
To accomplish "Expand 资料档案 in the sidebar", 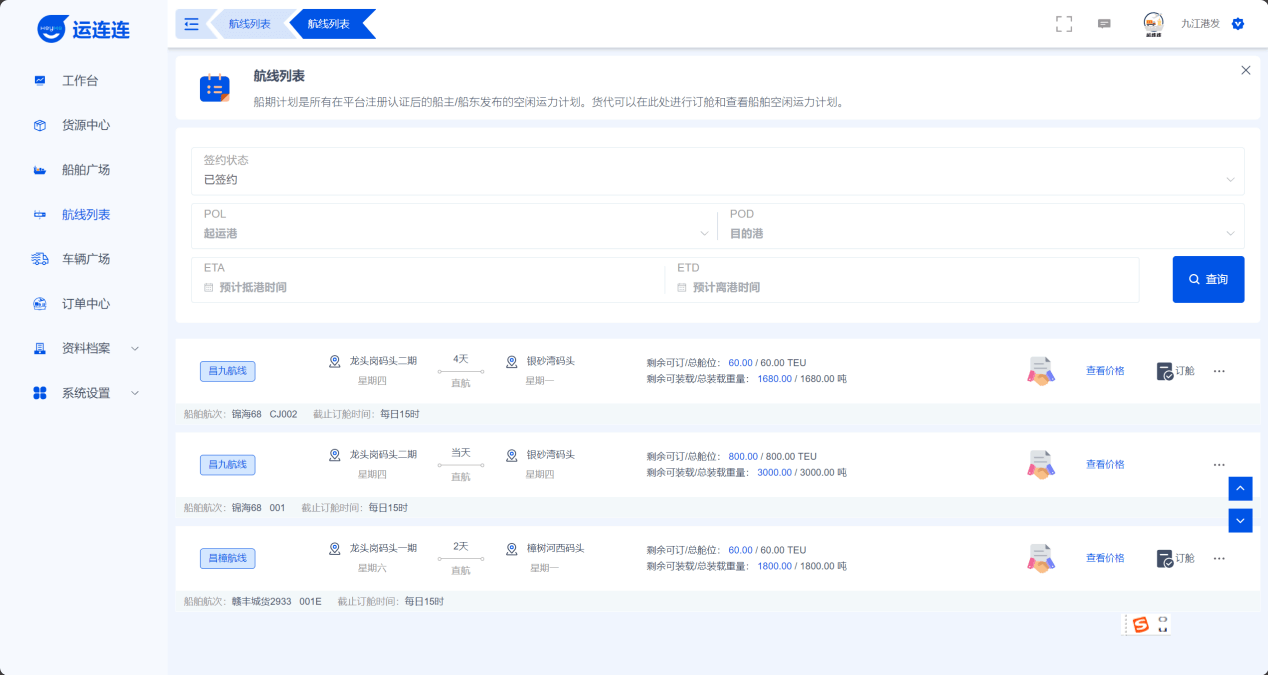I will point(86,348).
